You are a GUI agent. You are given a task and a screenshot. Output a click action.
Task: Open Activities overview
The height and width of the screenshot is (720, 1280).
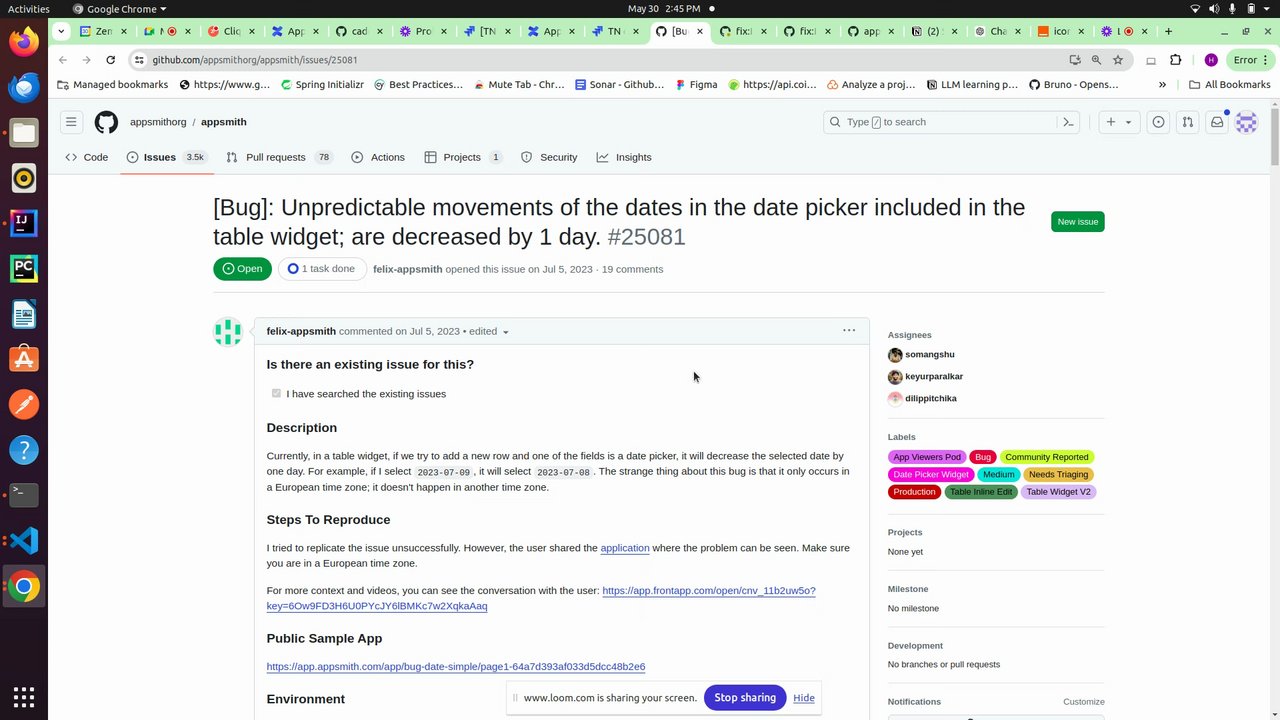tap(29, 9)
